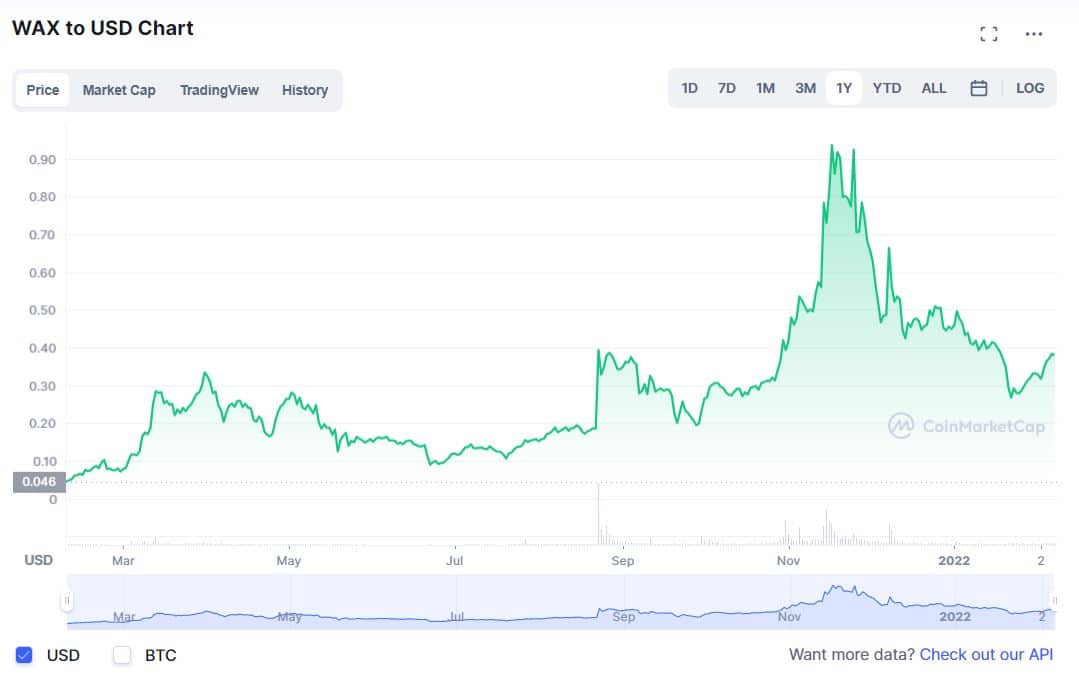Screen dimensions: 1079x691
Task: Click the 0.046 price marker label
Action: (x=39, y=482)
